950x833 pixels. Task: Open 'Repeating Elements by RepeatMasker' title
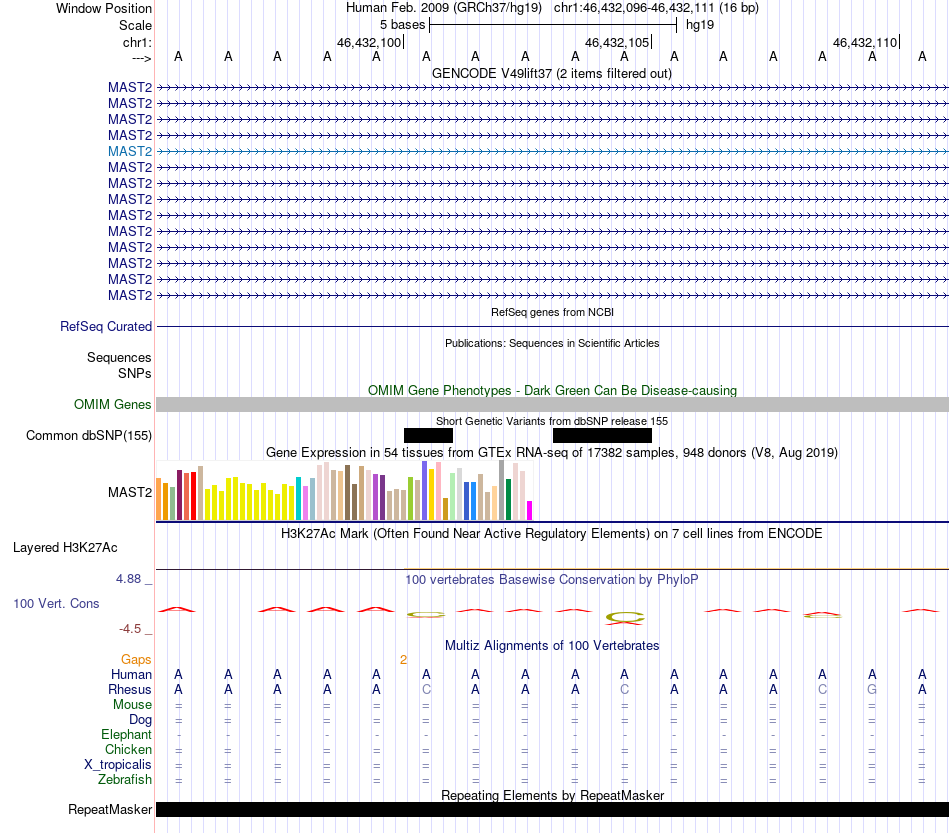coord(552,795)
